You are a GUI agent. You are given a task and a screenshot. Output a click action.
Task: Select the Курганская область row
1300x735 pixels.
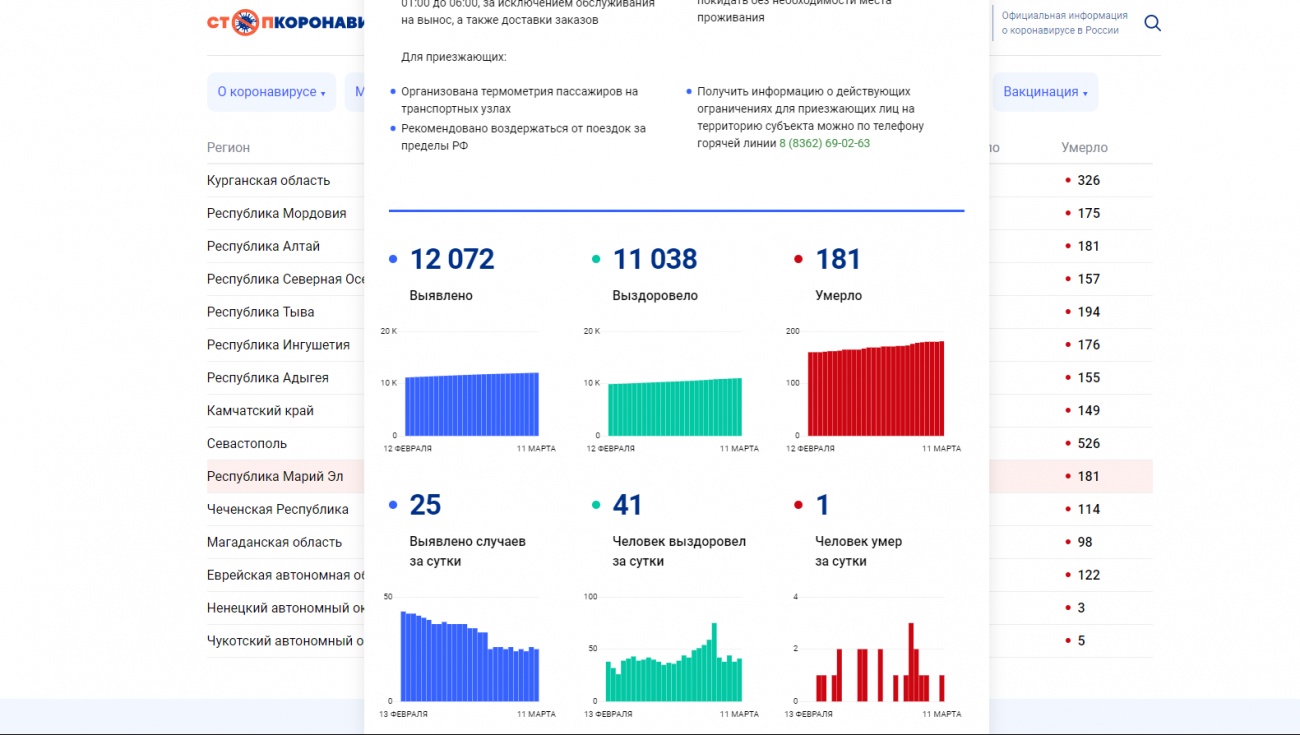(x=268, y=181)
